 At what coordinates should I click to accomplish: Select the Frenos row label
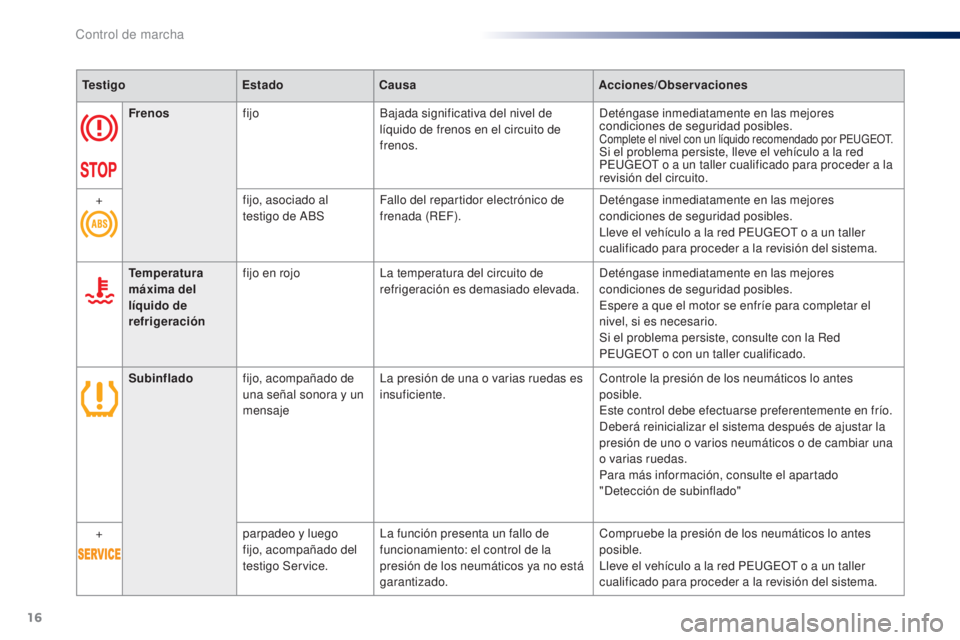coord(149,113)
